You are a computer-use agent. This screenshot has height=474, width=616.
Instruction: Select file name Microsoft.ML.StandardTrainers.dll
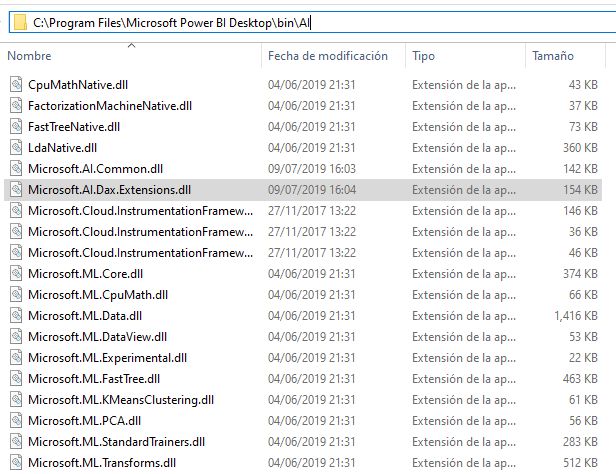[x=116, y=442]
